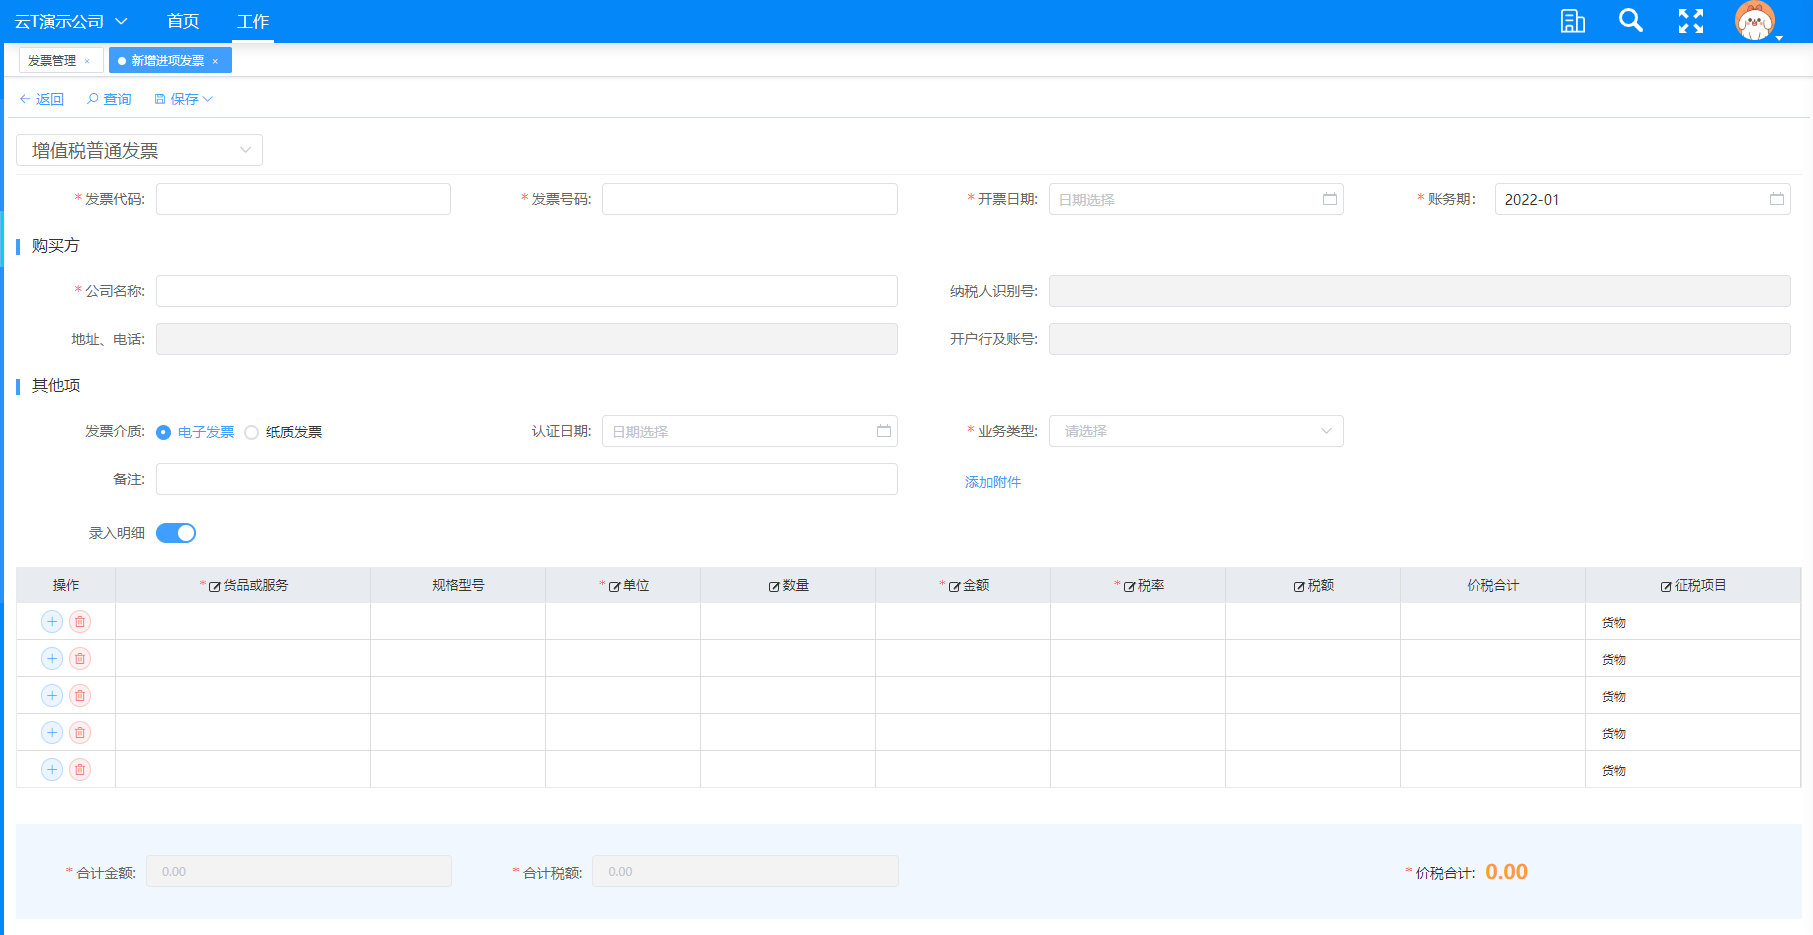1813x935 pixels.
Task: Click the 认证日期 date input
Action: click(x=750, y=431)
